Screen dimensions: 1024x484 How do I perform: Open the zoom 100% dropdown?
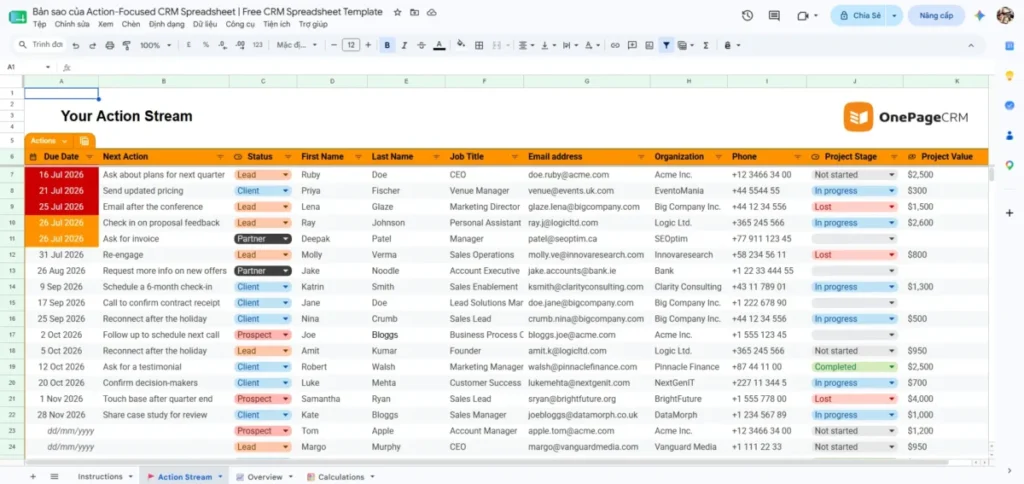(x=155, y=45)
